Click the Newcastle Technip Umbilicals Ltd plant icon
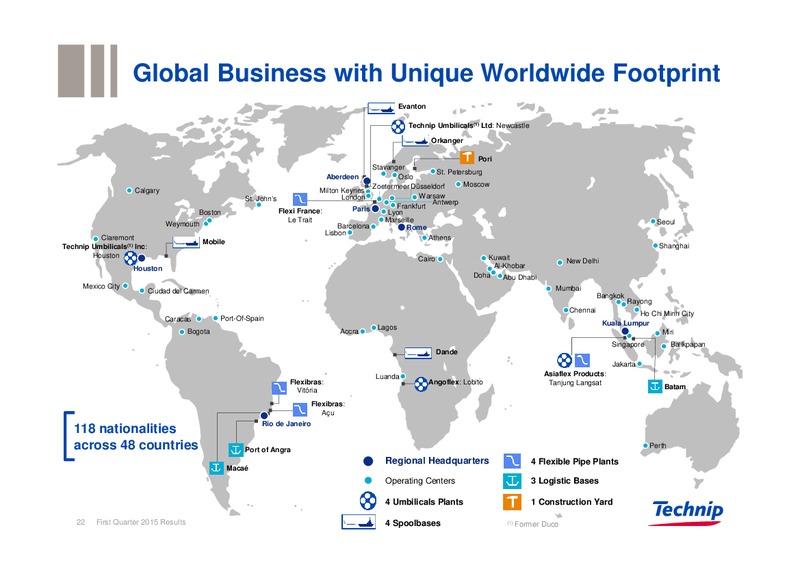This screenshot has height=565, width=800. [x=398, y=126]
